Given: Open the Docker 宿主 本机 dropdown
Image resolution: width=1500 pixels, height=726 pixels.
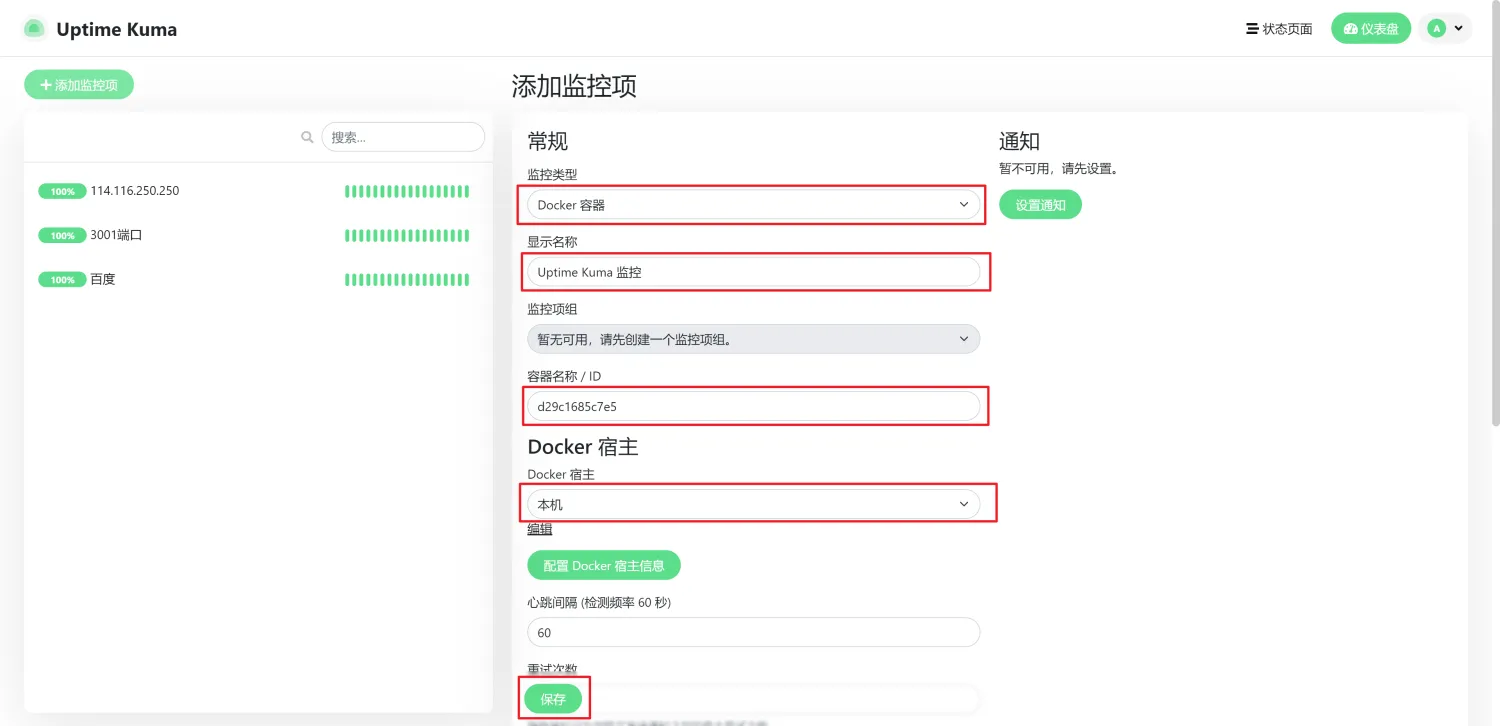Looking at the screenshot, I should [753, 504].
